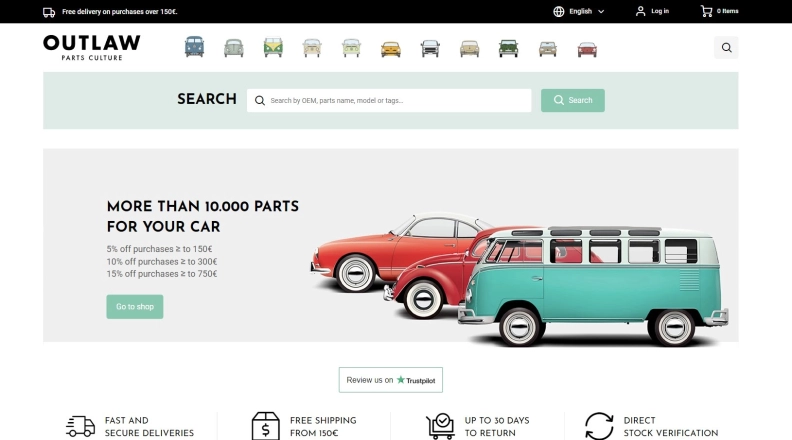Screen dimensions: 792x440
Task: Choose the cream bay-window van icon
Action: pyautogui.click(x=312, y=48)
